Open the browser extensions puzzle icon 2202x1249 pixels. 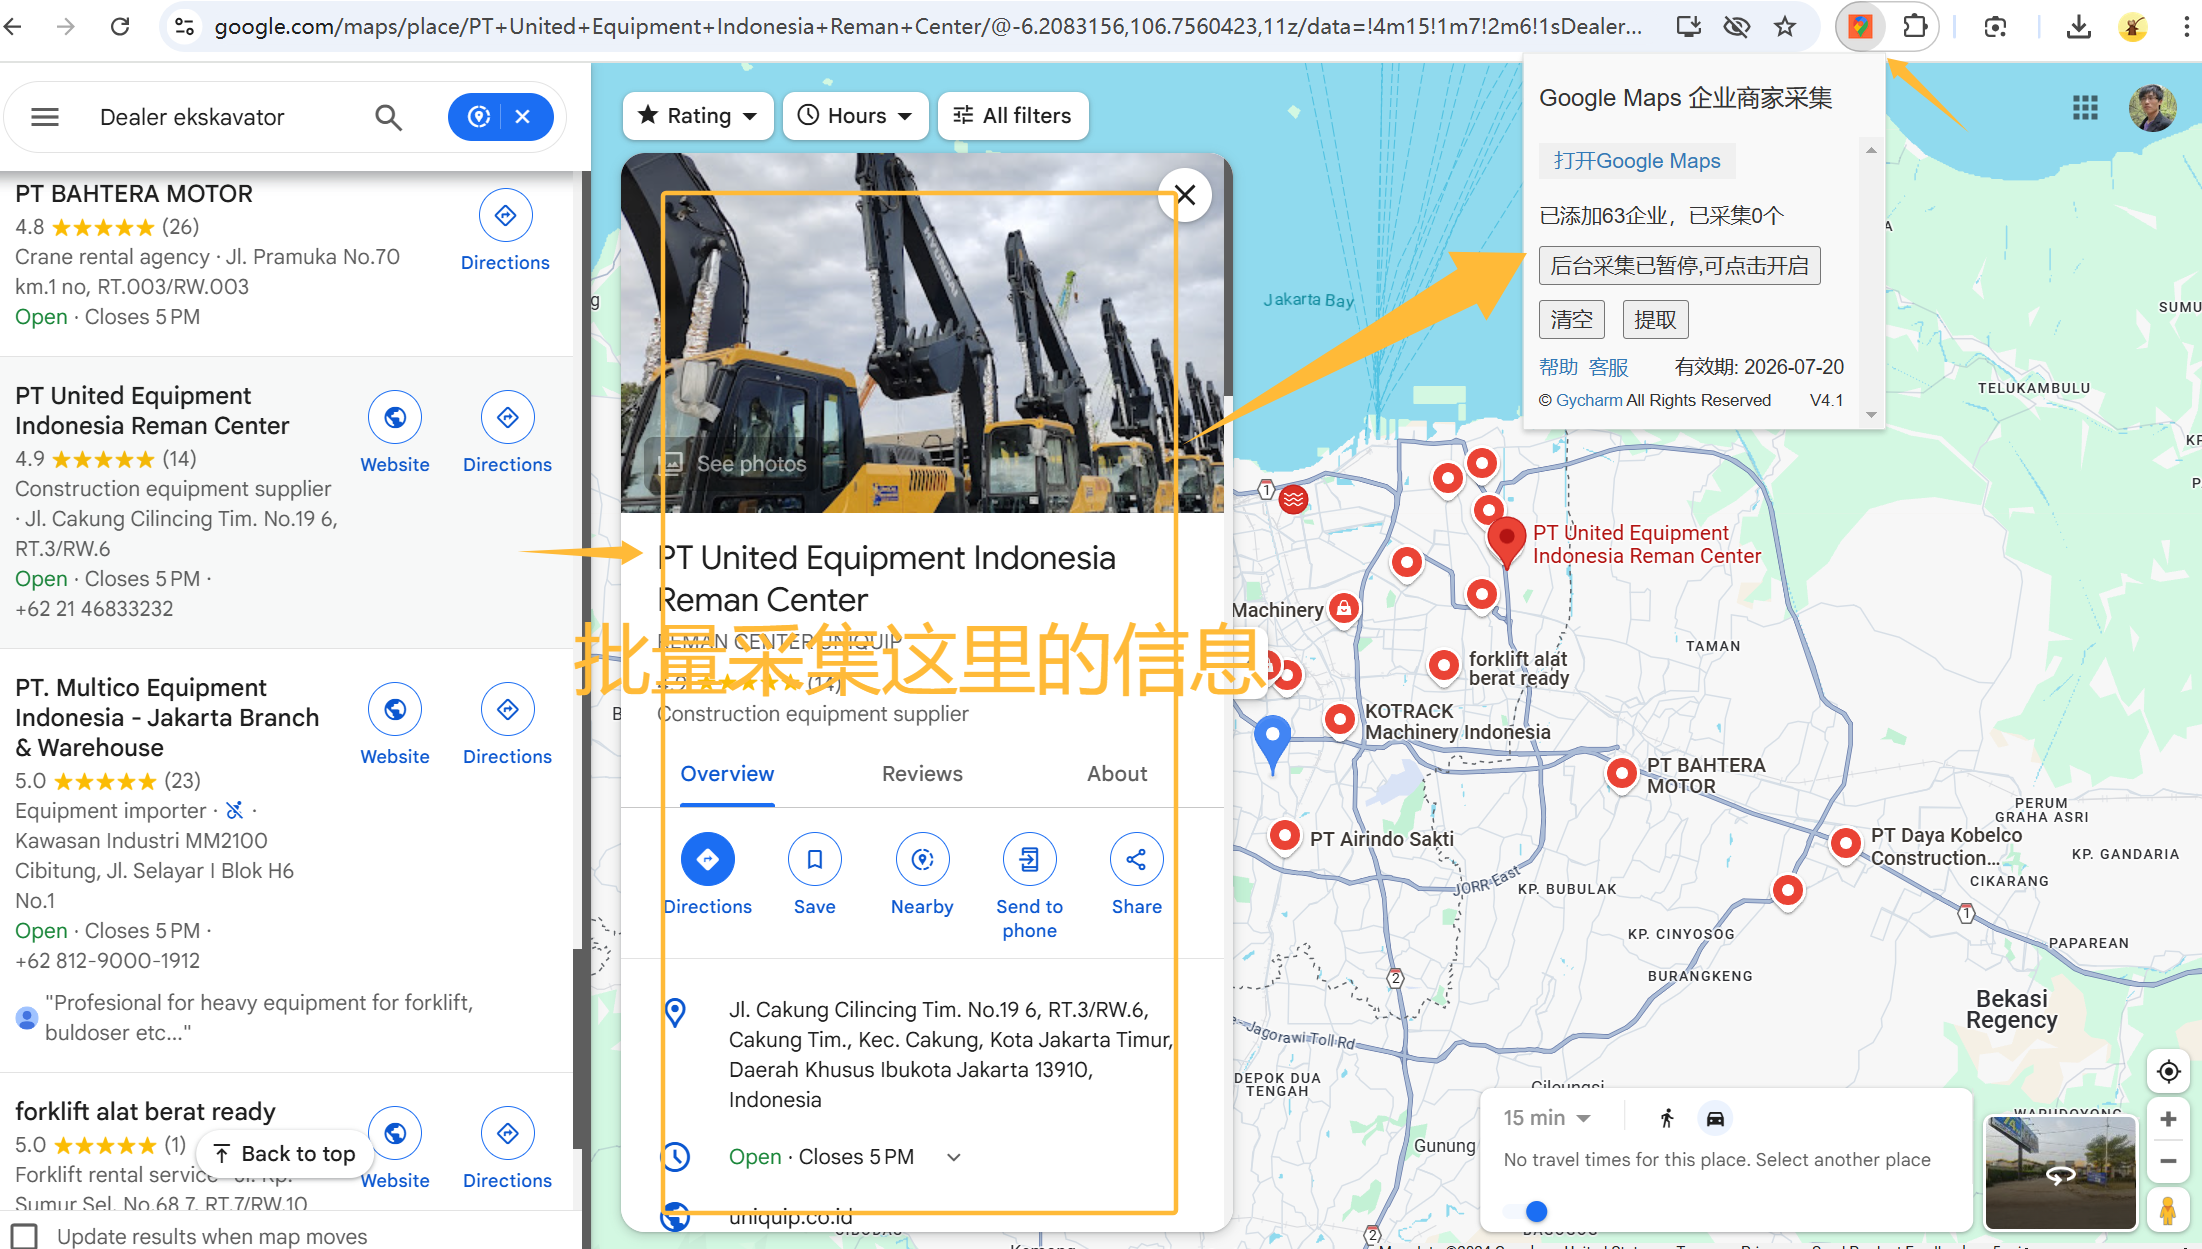[x=1914, y=27]
